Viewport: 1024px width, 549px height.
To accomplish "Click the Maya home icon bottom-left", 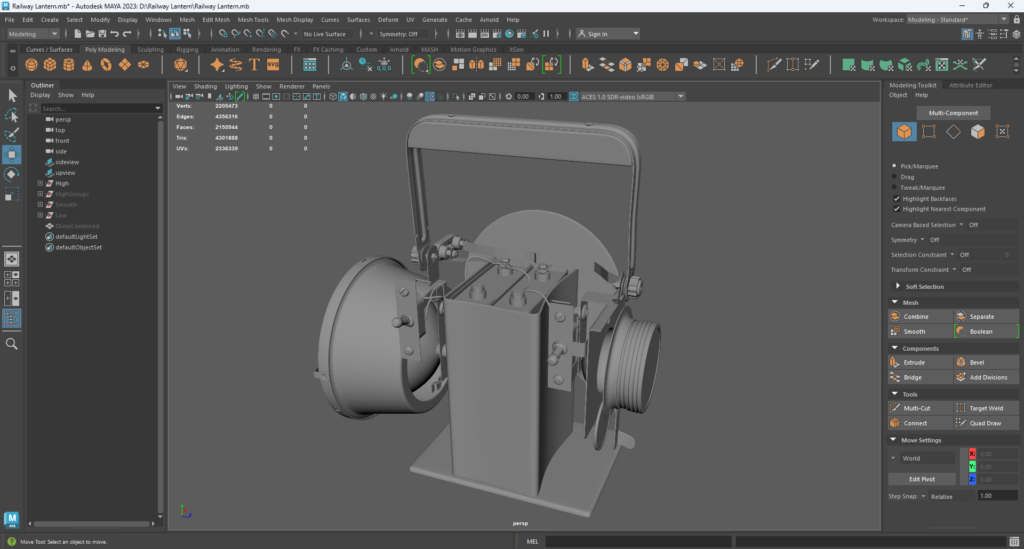I will pyautogui.click(x=11, y=519).
